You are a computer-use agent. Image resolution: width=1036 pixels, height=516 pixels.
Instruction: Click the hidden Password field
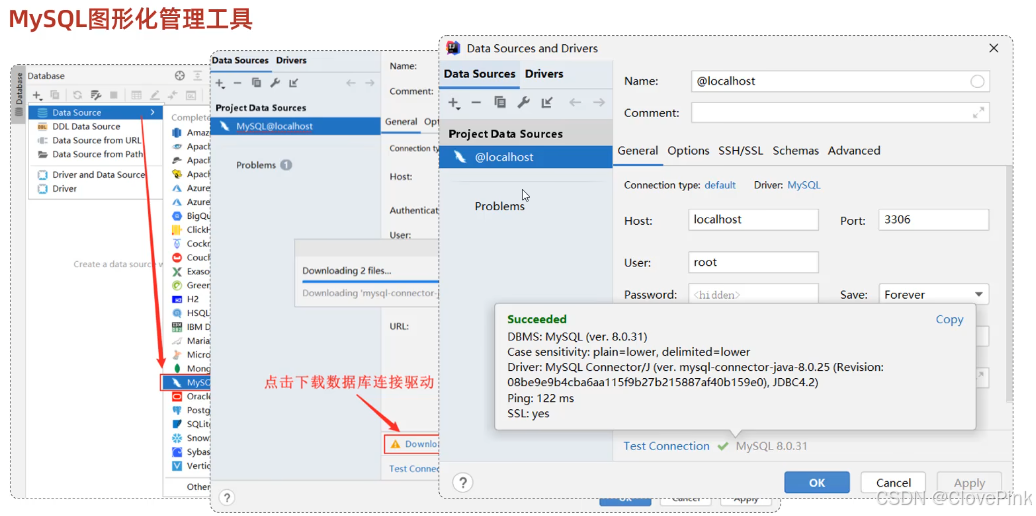tap(753, 295)
